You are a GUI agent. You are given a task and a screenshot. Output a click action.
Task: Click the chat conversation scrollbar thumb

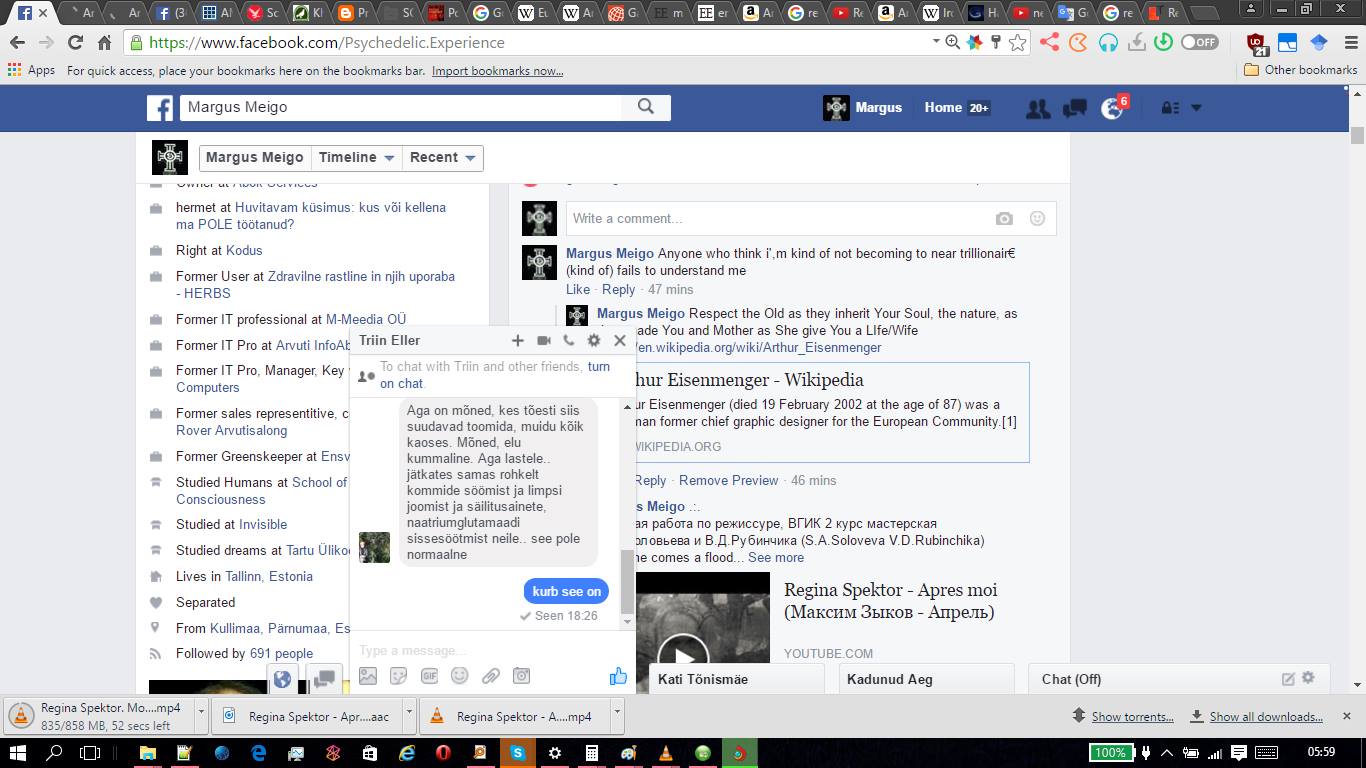click(x=627, y=581)
